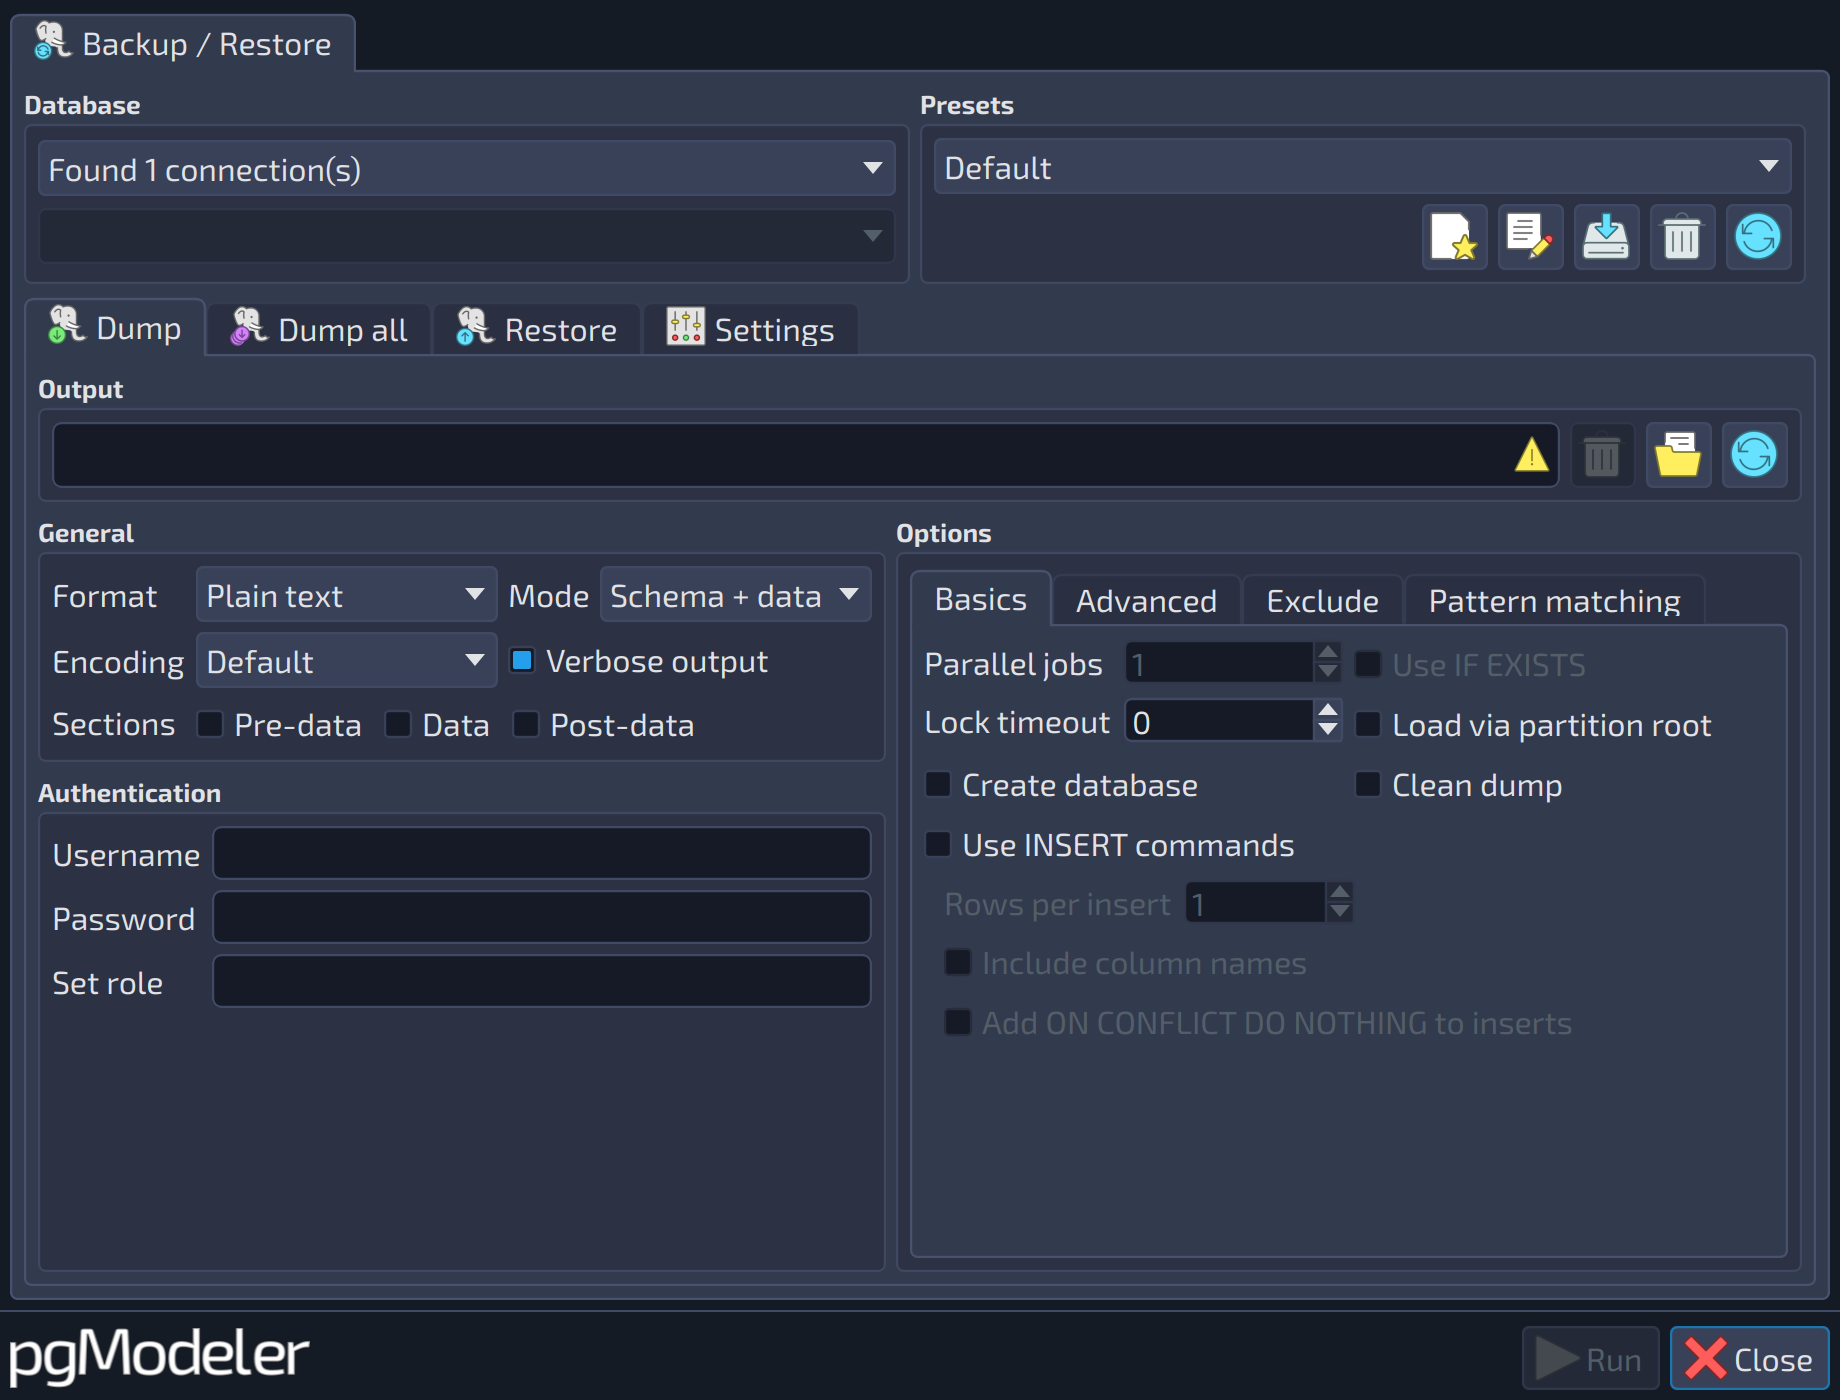The width and height of the screenshot is (1840, 1400).
Task: Click the refresh icon beside Output field
Action: tap(1754, 456)
